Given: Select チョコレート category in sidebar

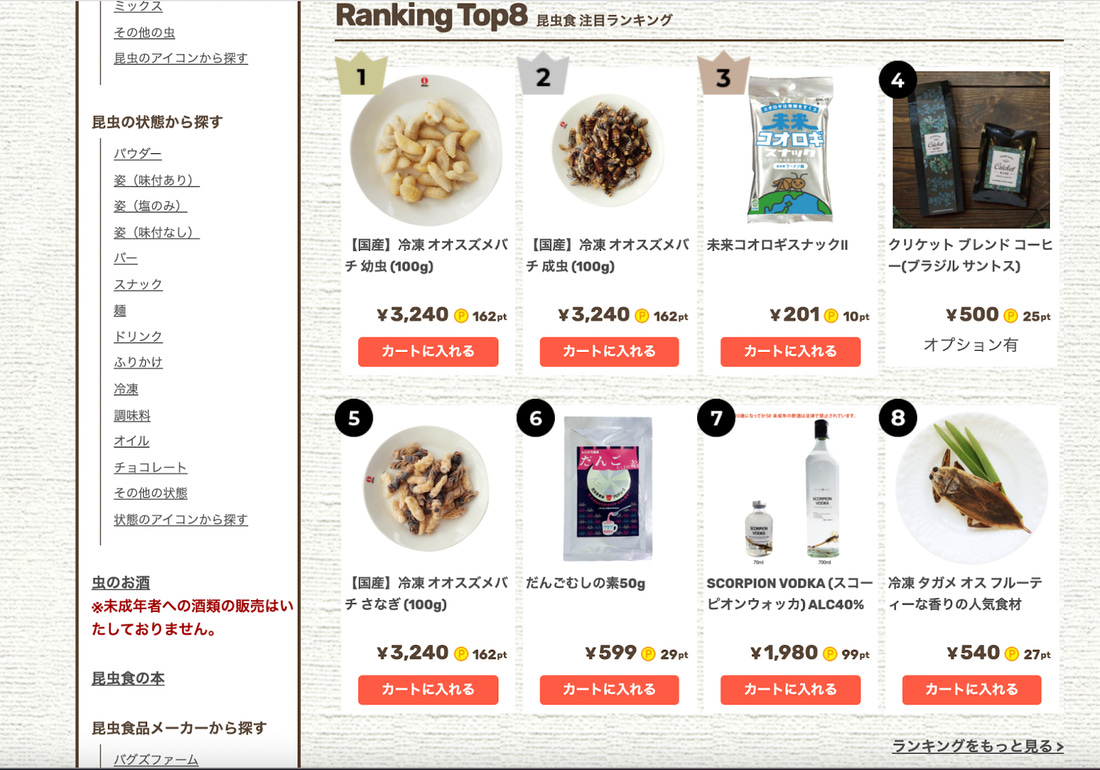Looking at the screenshot, I should pos(150,467).
